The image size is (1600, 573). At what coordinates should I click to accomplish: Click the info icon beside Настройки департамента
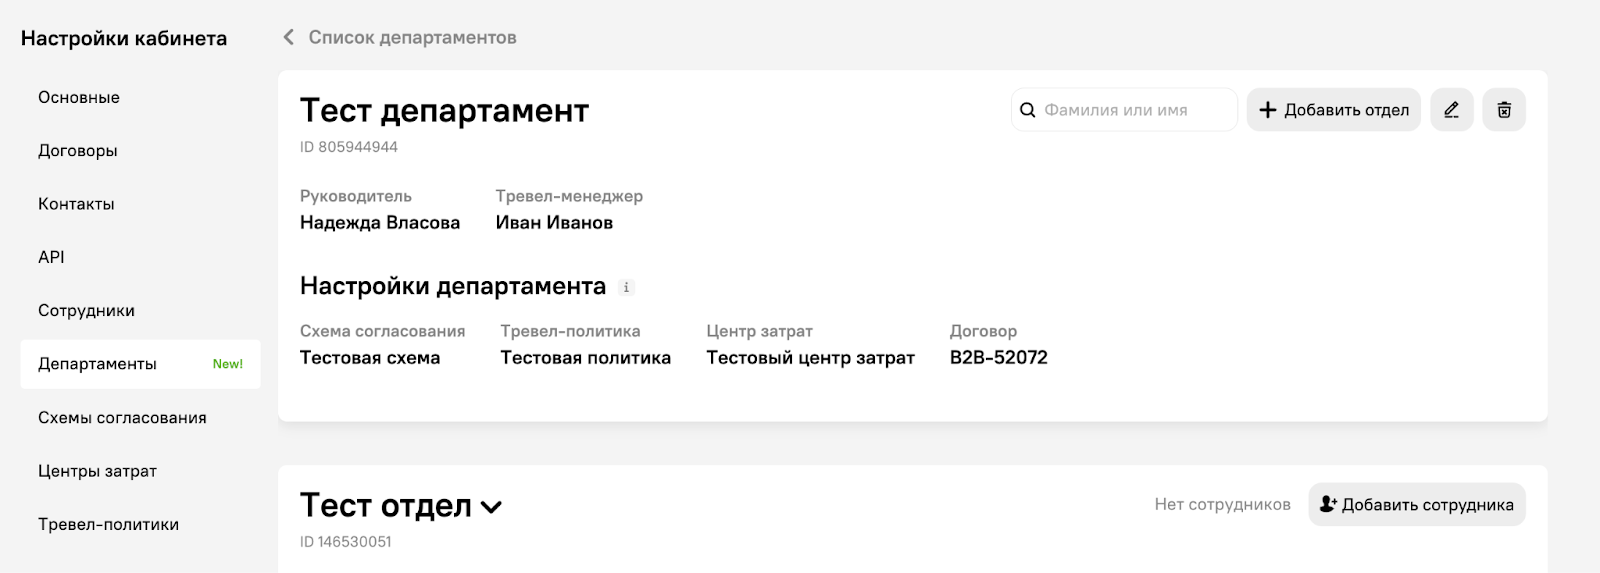tap(626, 287)
